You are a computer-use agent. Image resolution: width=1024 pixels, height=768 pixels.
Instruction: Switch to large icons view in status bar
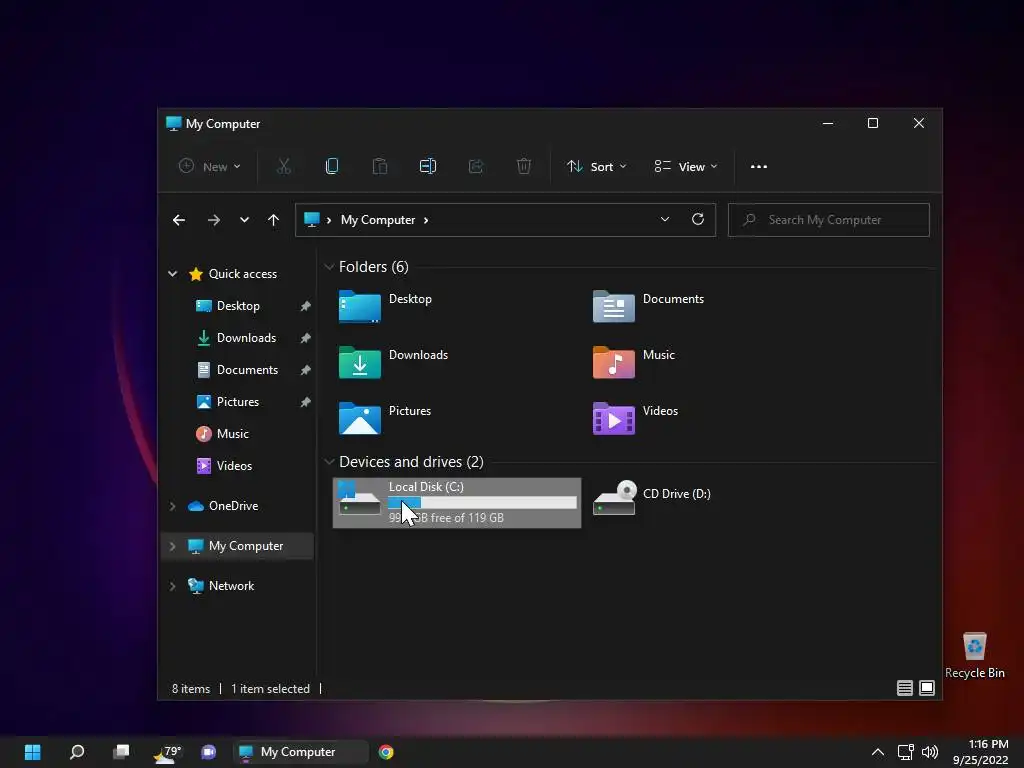pyautogui.click(x=927, y=688)
